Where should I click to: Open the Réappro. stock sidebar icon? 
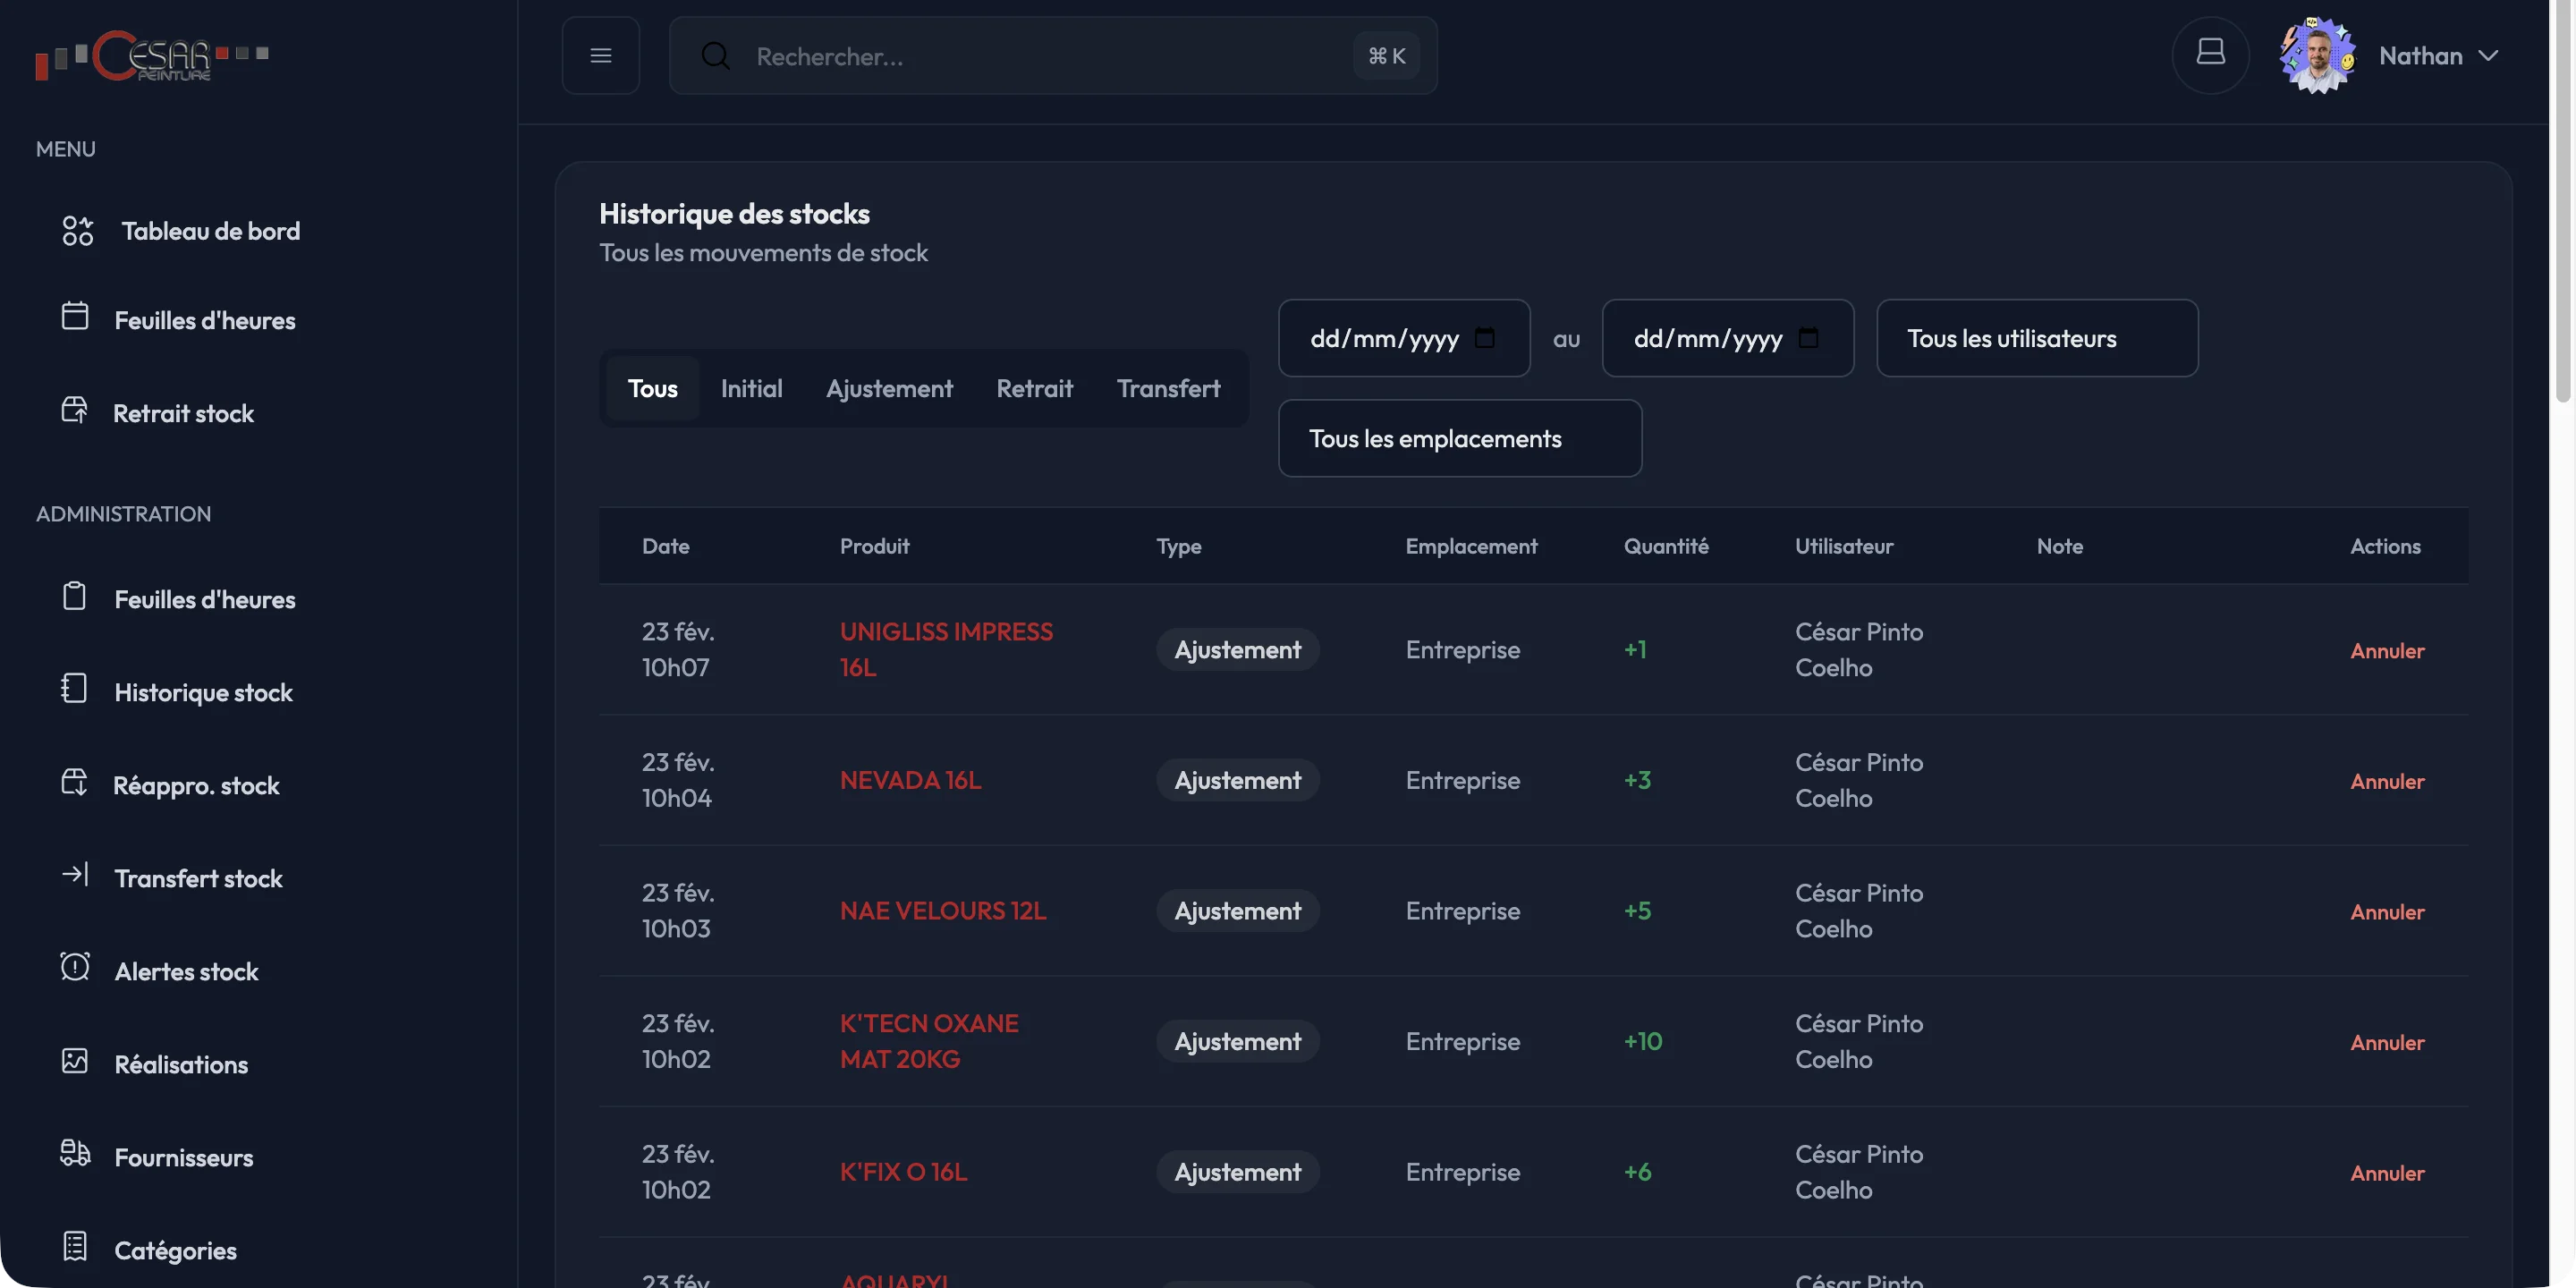click(75, 782)
